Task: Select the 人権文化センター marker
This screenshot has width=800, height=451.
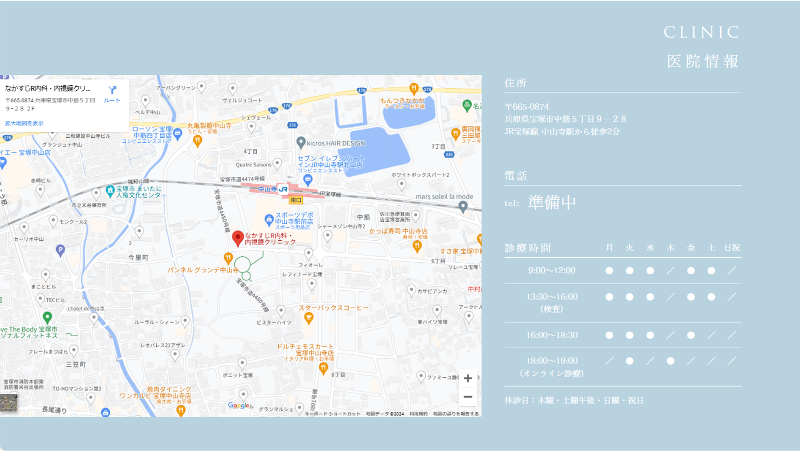Action: click(x=111, y=189)
